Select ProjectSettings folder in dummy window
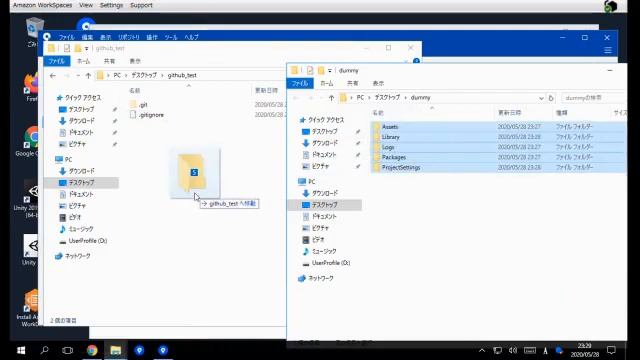640x360 pixels. pyautogui.click(x=401, y=168)
